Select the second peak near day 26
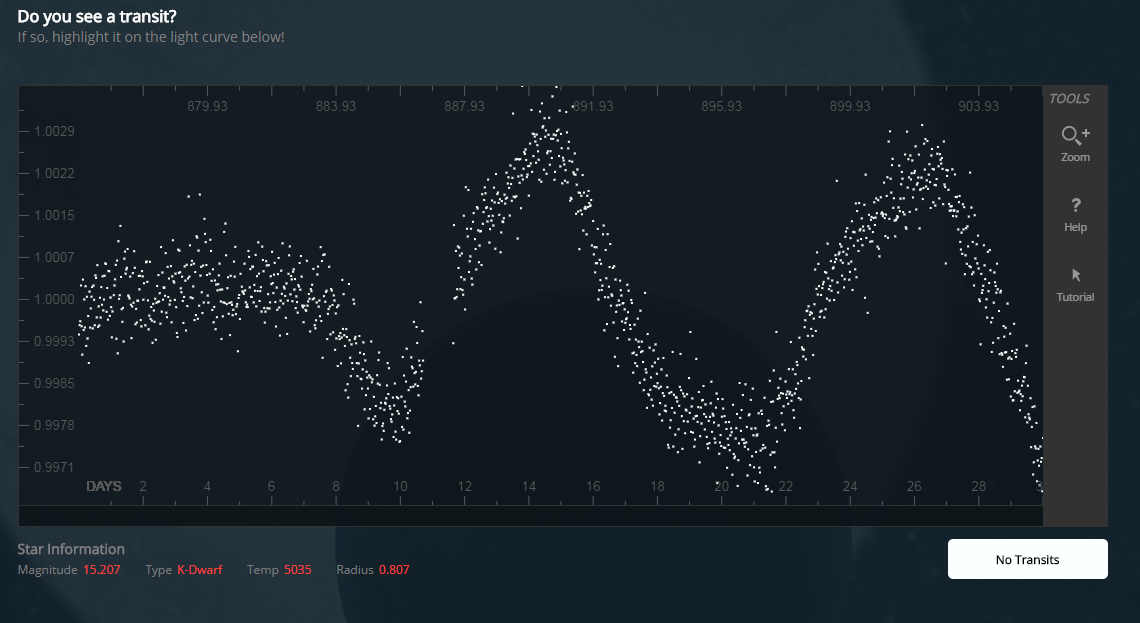Image resolution: width=1140 pixels, height=623 pixels. 920,170
